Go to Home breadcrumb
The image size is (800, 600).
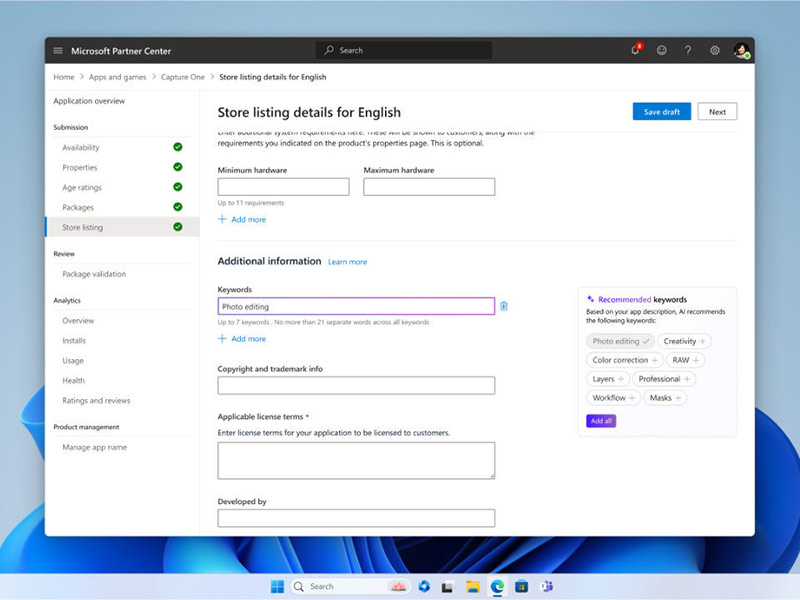point(64,77)
